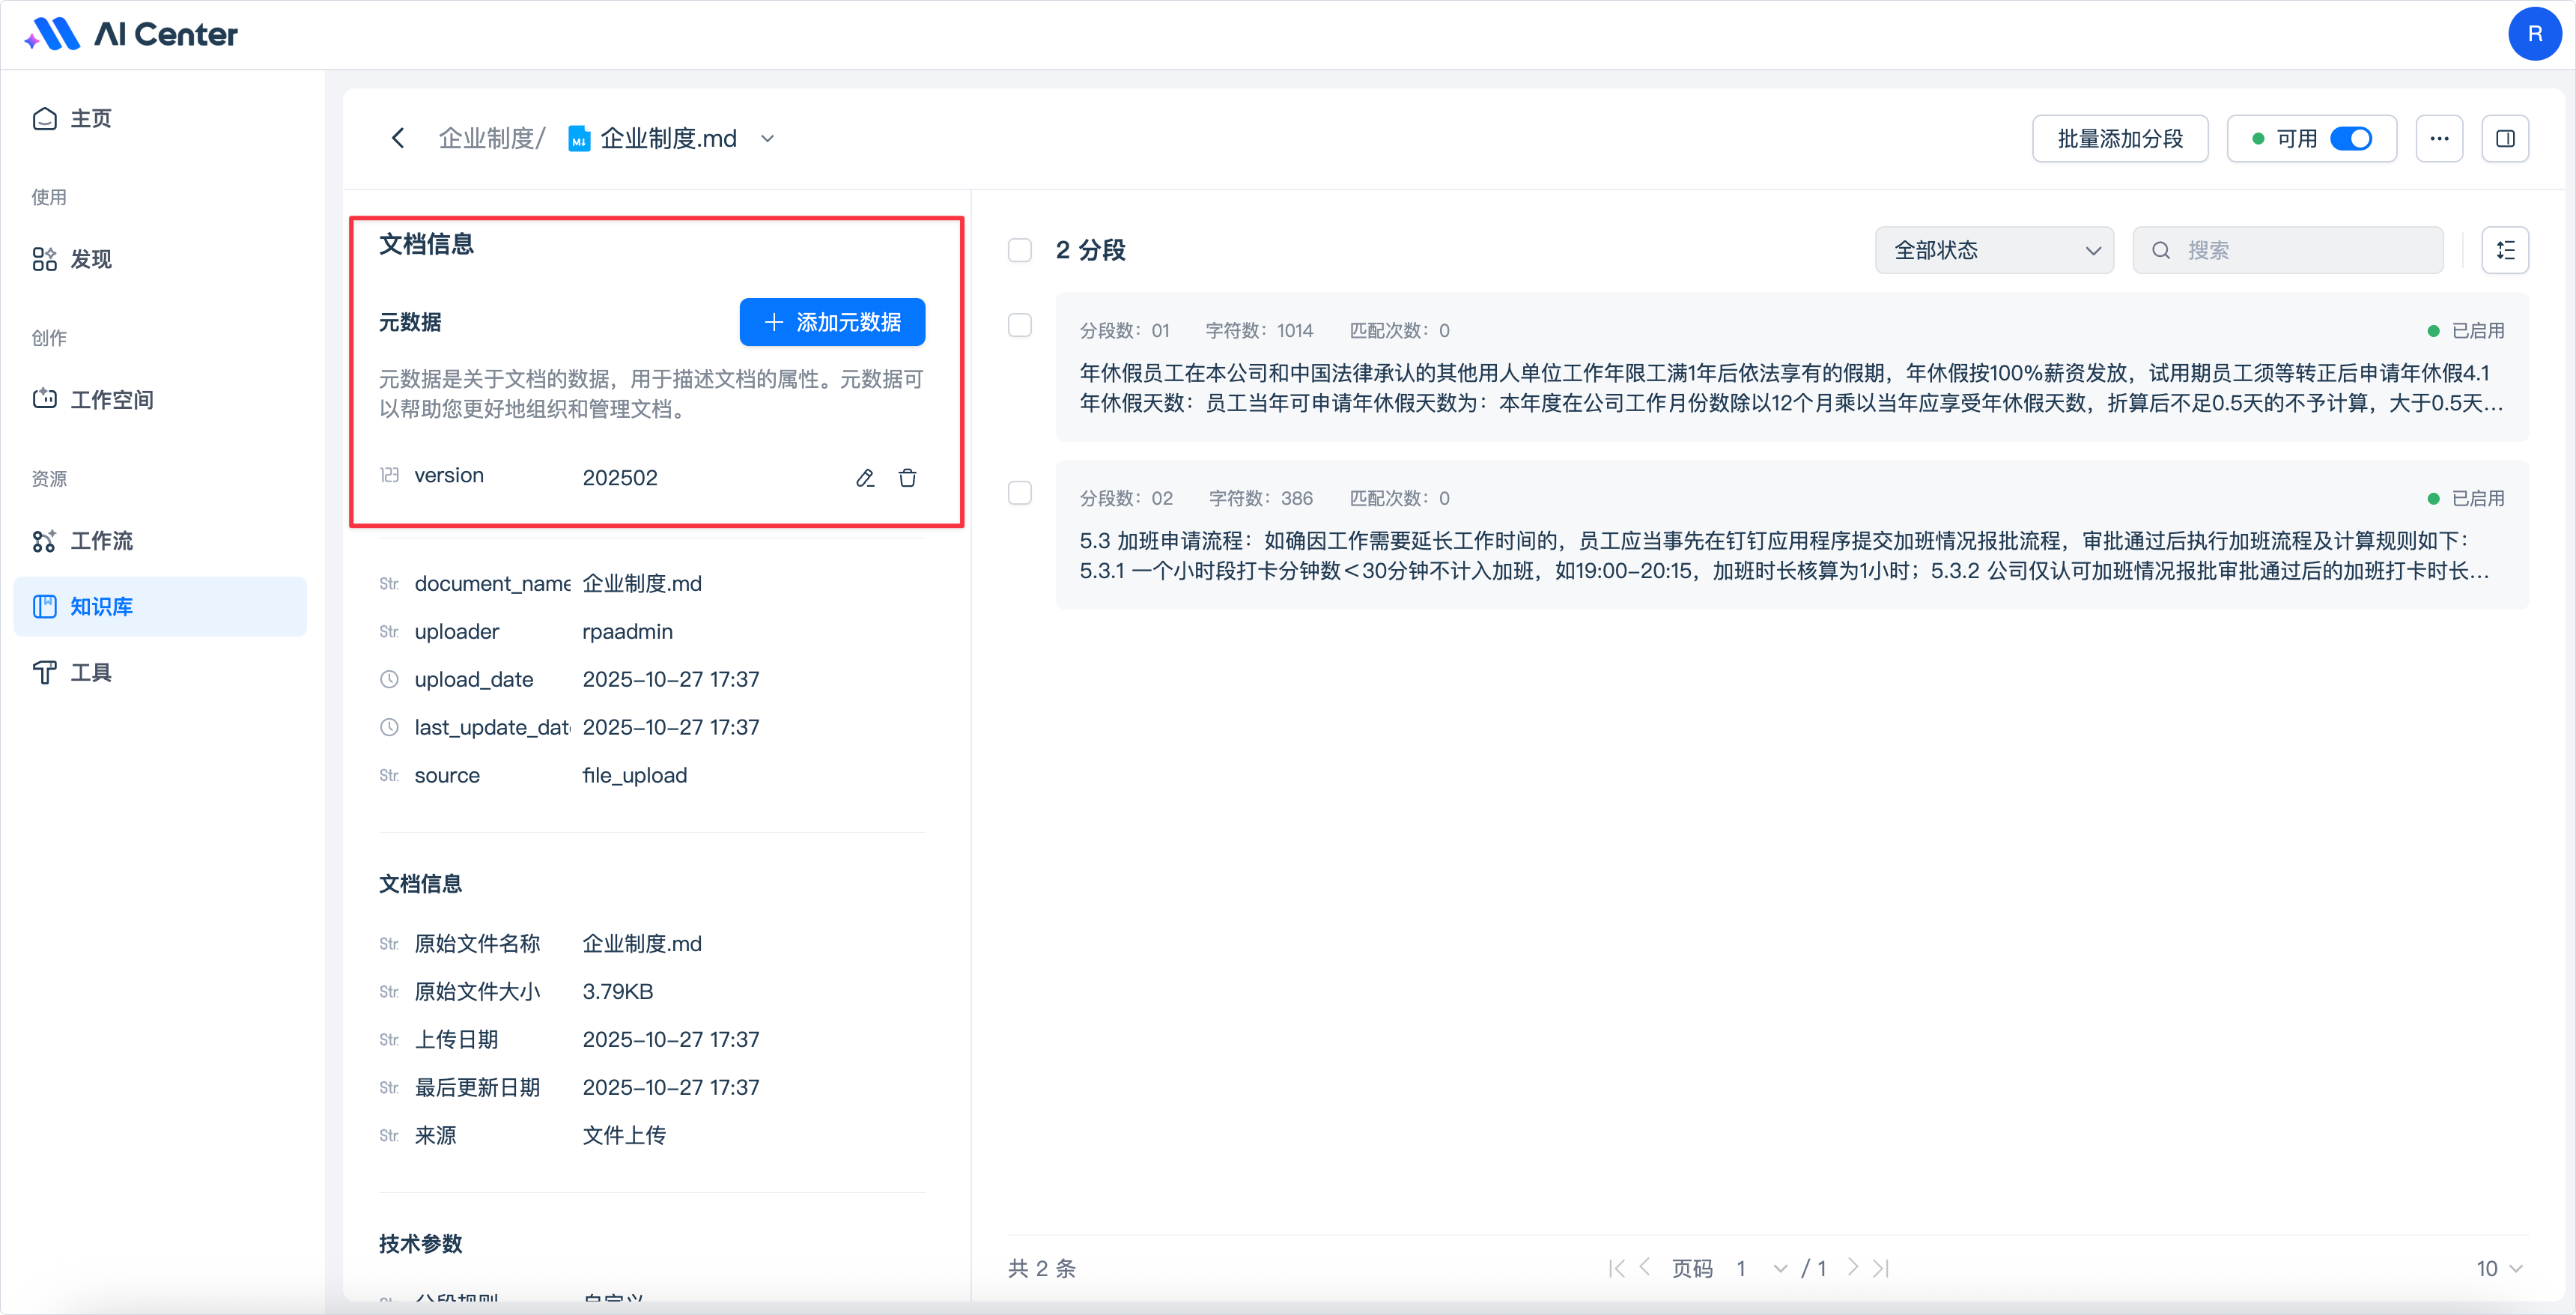
Task: Expand the 企业制度.md file name dropdown
Action: point(767,138)
